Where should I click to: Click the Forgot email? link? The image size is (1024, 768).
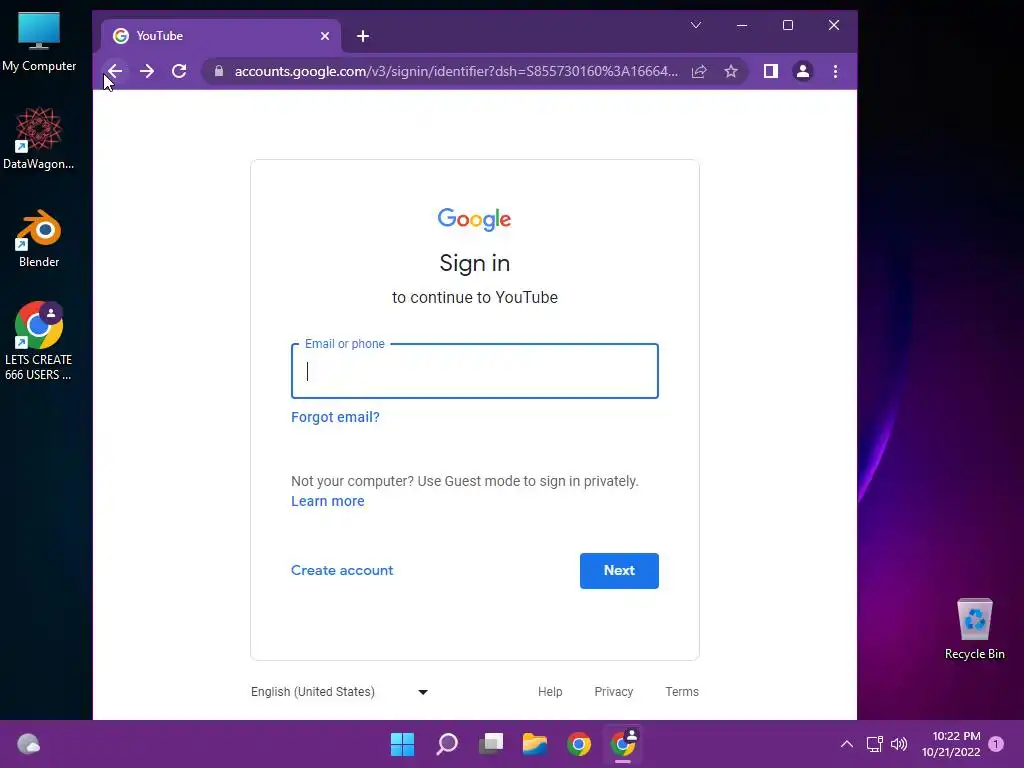point(335,417)
